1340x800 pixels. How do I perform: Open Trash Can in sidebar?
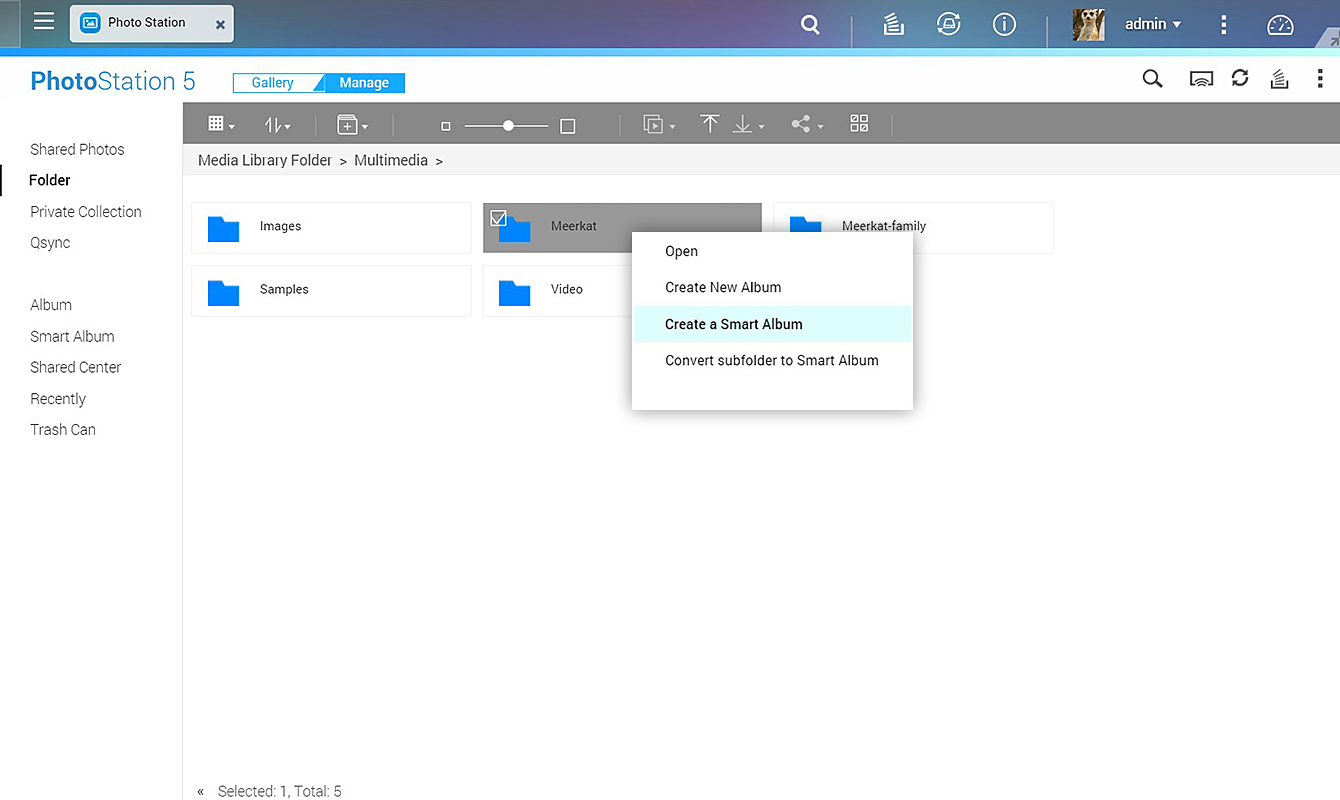(63, 429)
